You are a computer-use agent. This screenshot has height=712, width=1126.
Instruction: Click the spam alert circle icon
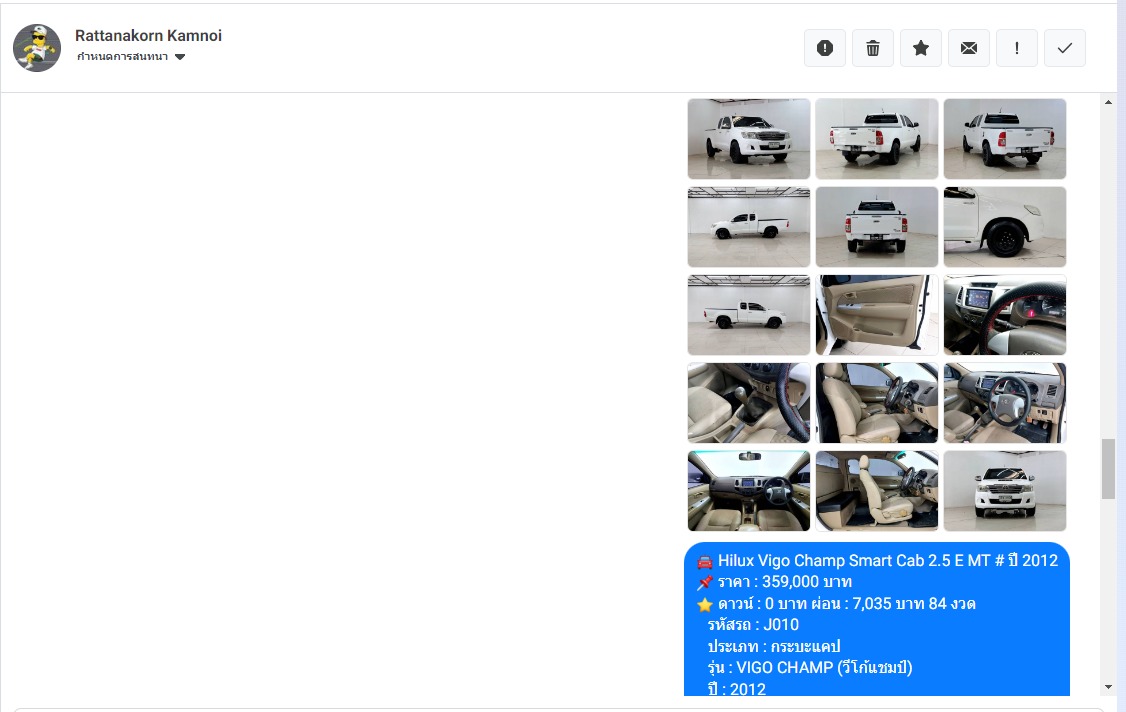coord(824,48)
